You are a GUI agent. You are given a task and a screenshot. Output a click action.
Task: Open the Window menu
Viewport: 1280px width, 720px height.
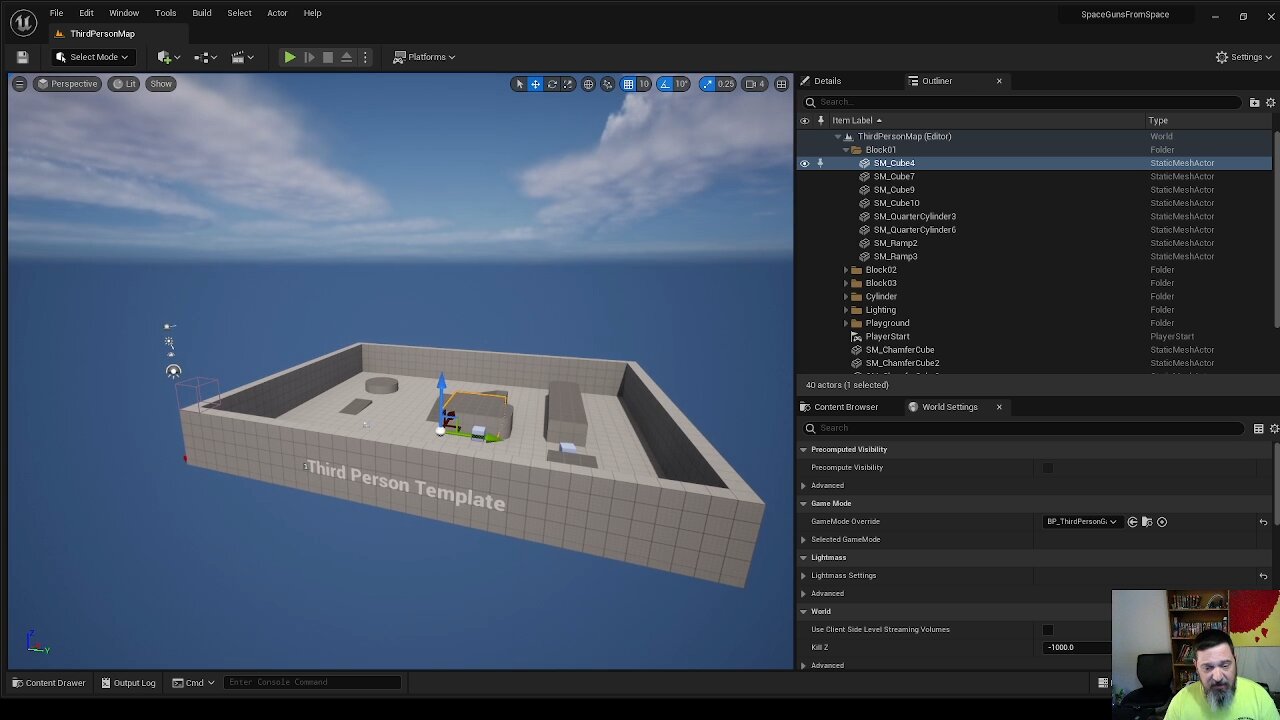point(124,13)
